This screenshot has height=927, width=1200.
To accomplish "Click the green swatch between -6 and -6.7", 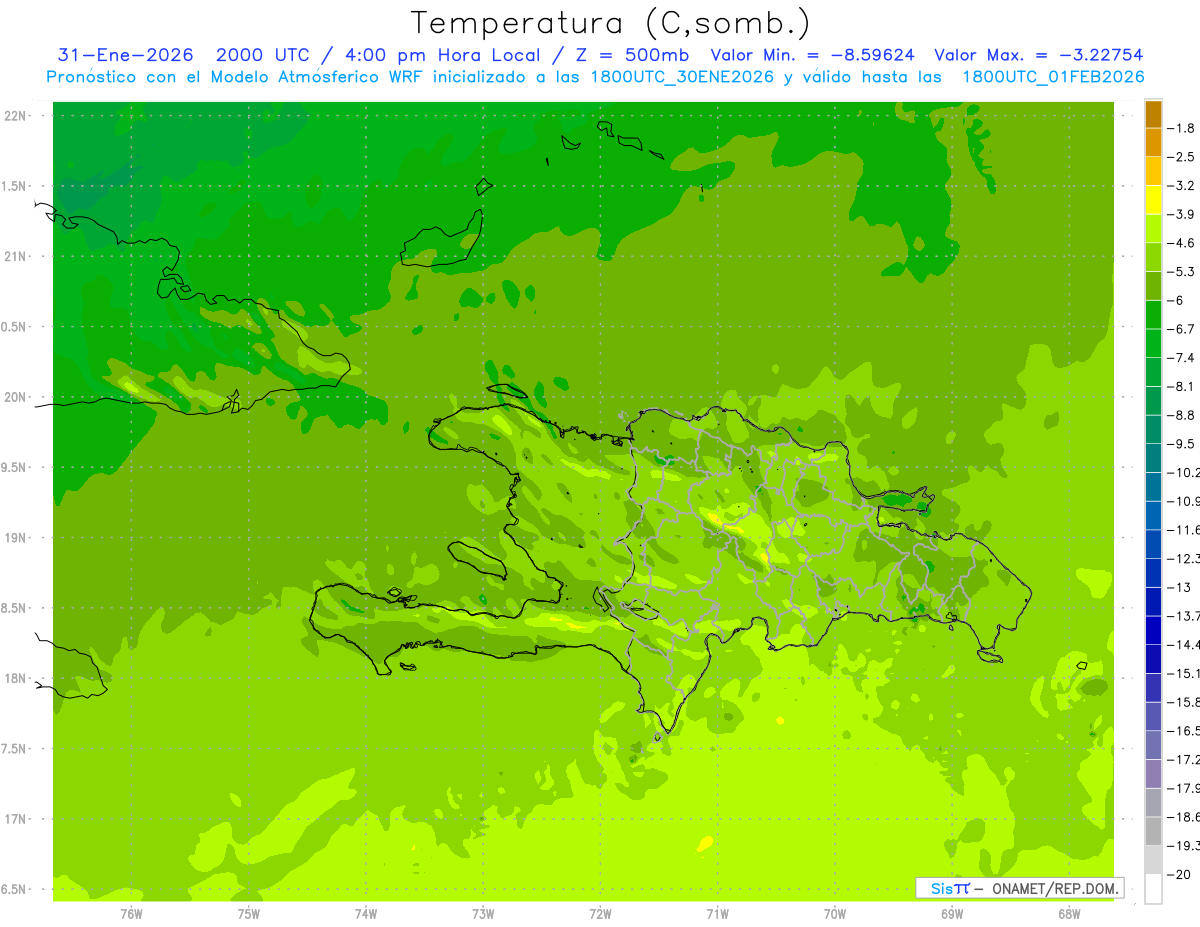I will pyautogui.click(x=1153, y=315).
